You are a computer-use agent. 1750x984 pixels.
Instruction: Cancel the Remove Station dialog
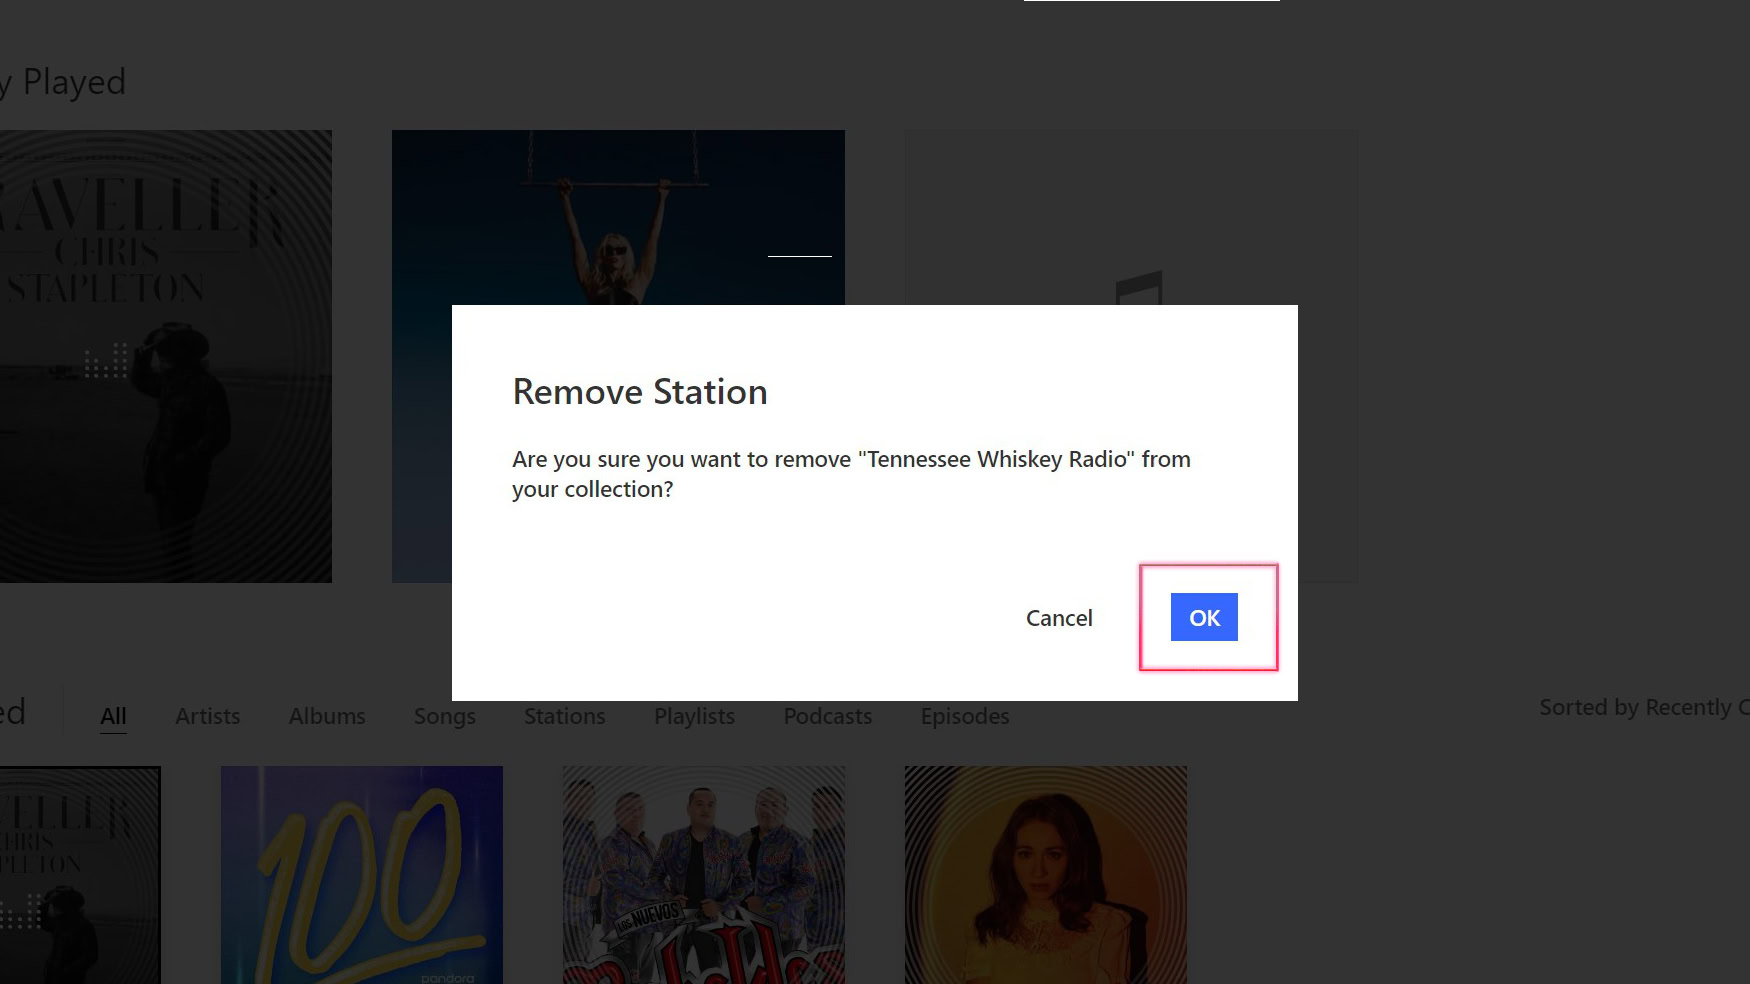[x=1059, y=618]
